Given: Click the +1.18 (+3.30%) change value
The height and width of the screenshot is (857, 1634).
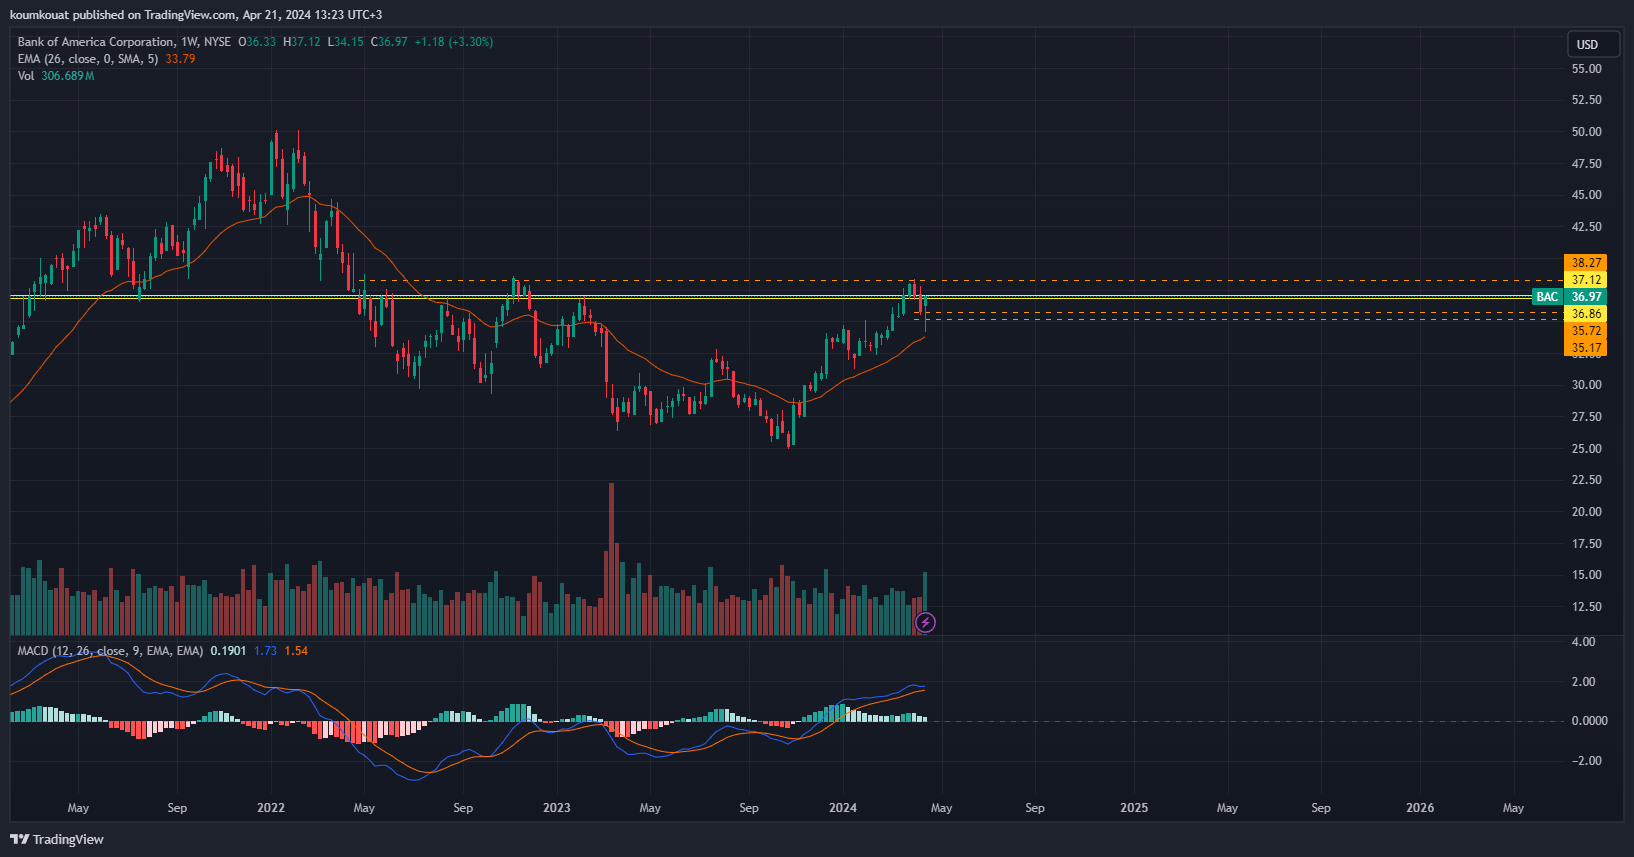Looking at the screenshot, I should (x=454, y=42).
